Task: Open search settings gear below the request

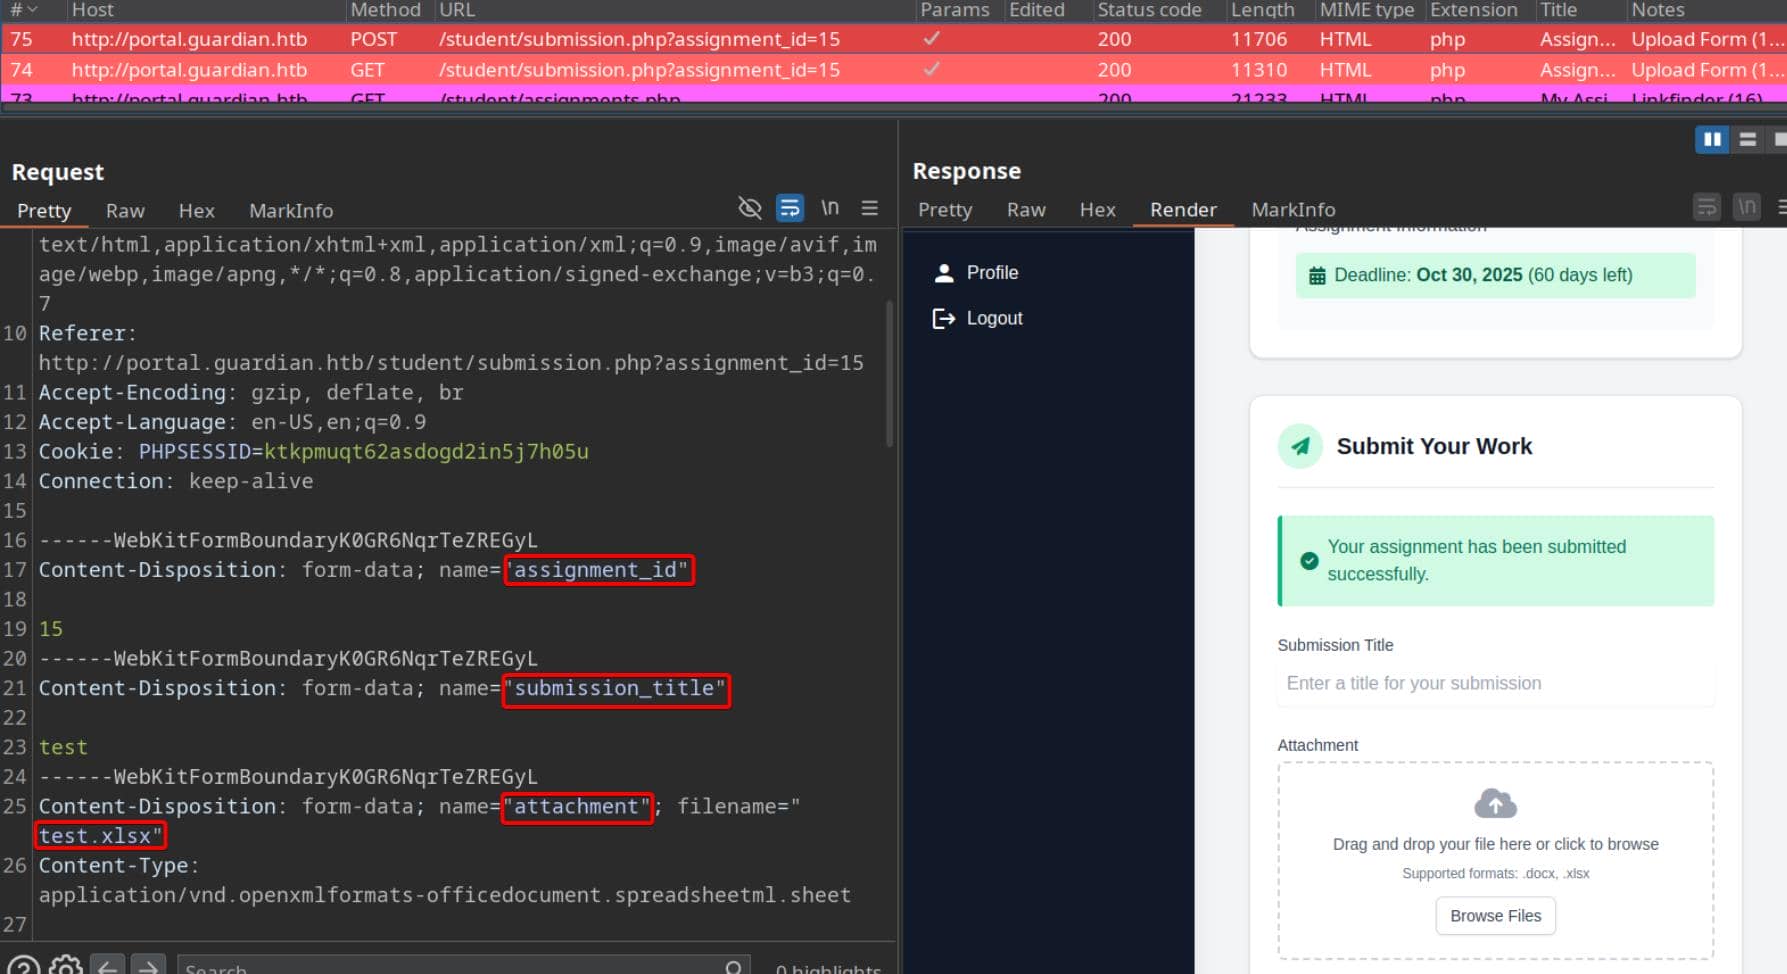Action: pyautogui.click(x=66, y=967)
